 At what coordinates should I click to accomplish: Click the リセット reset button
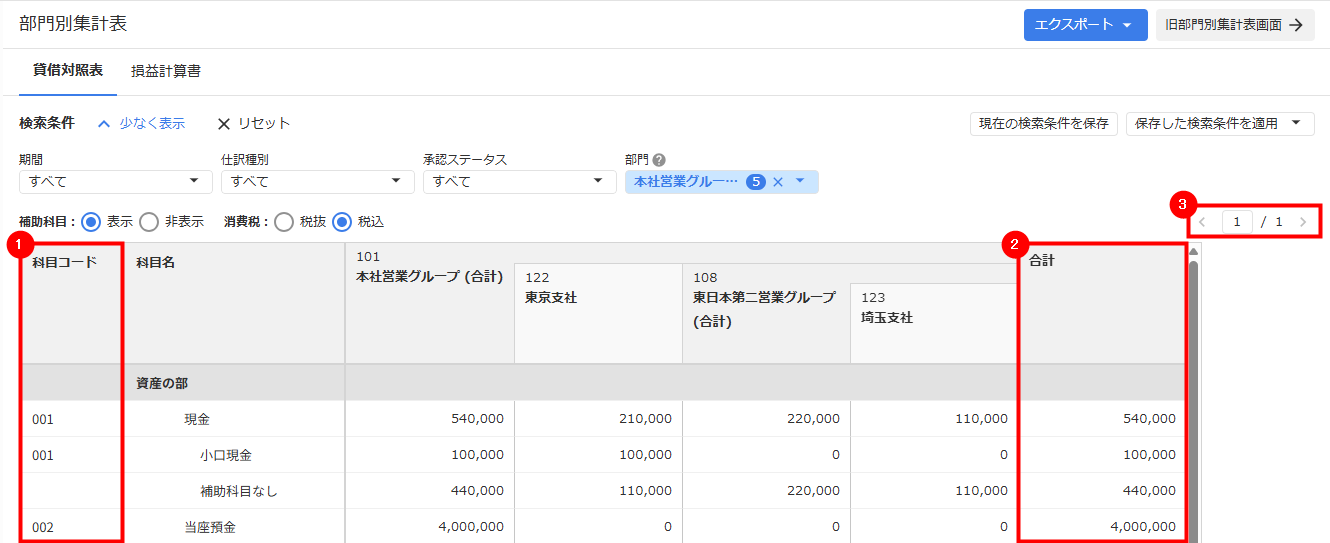(254, 123)
